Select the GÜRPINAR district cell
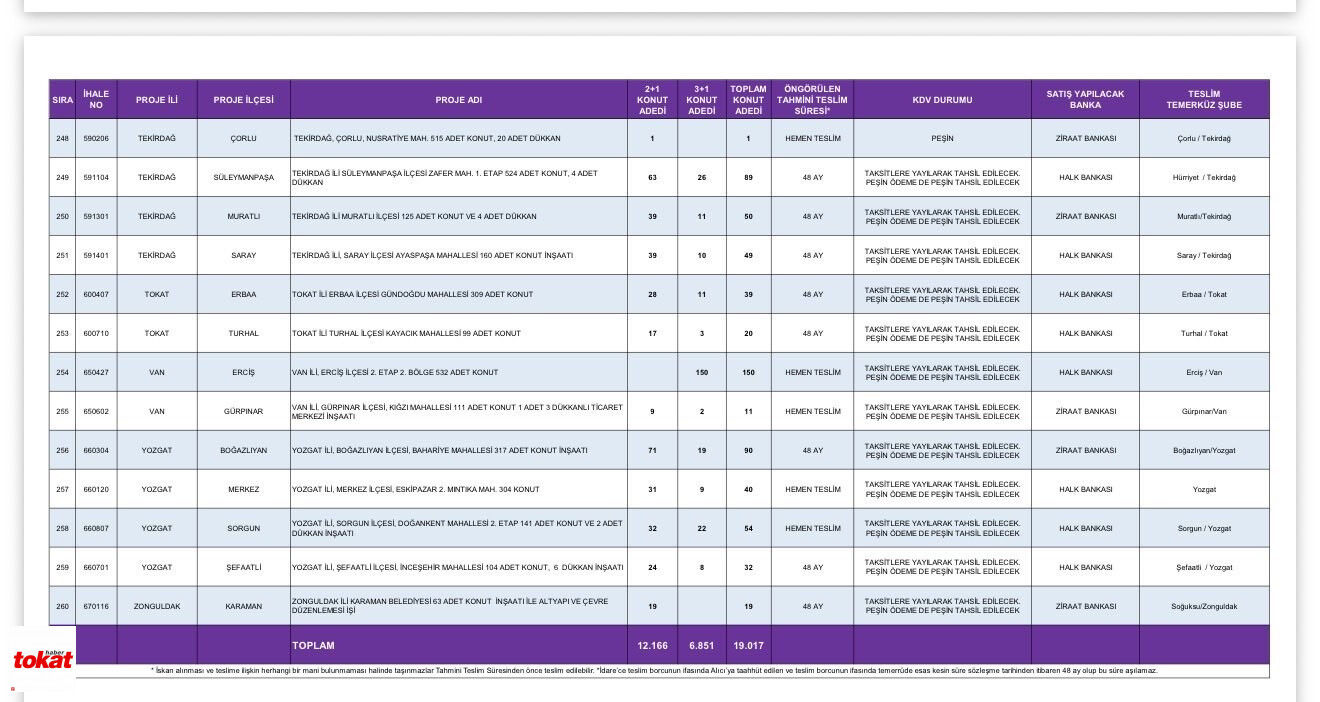1320x702 pixels. pos(243,411)
